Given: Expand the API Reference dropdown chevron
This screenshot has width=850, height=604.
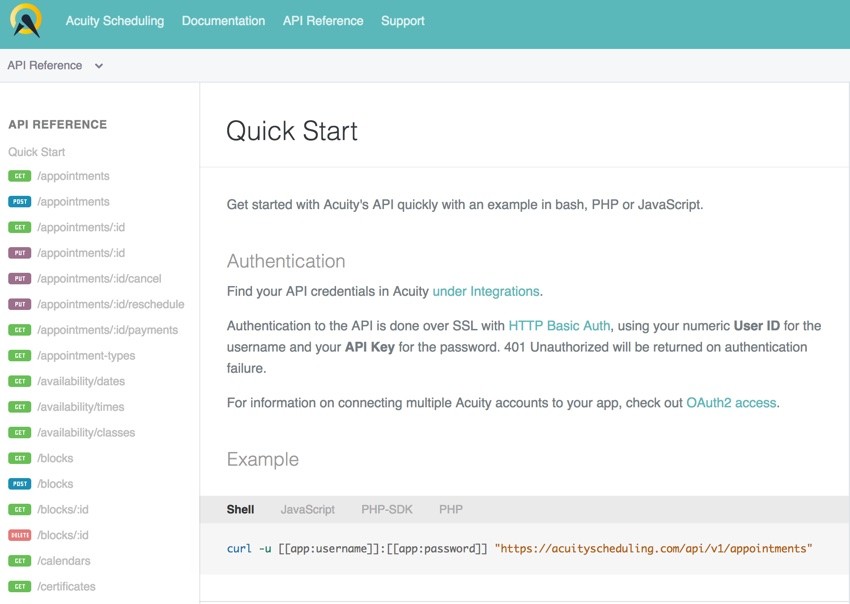Looking at the screenshot, I should [x=99, y=66].
